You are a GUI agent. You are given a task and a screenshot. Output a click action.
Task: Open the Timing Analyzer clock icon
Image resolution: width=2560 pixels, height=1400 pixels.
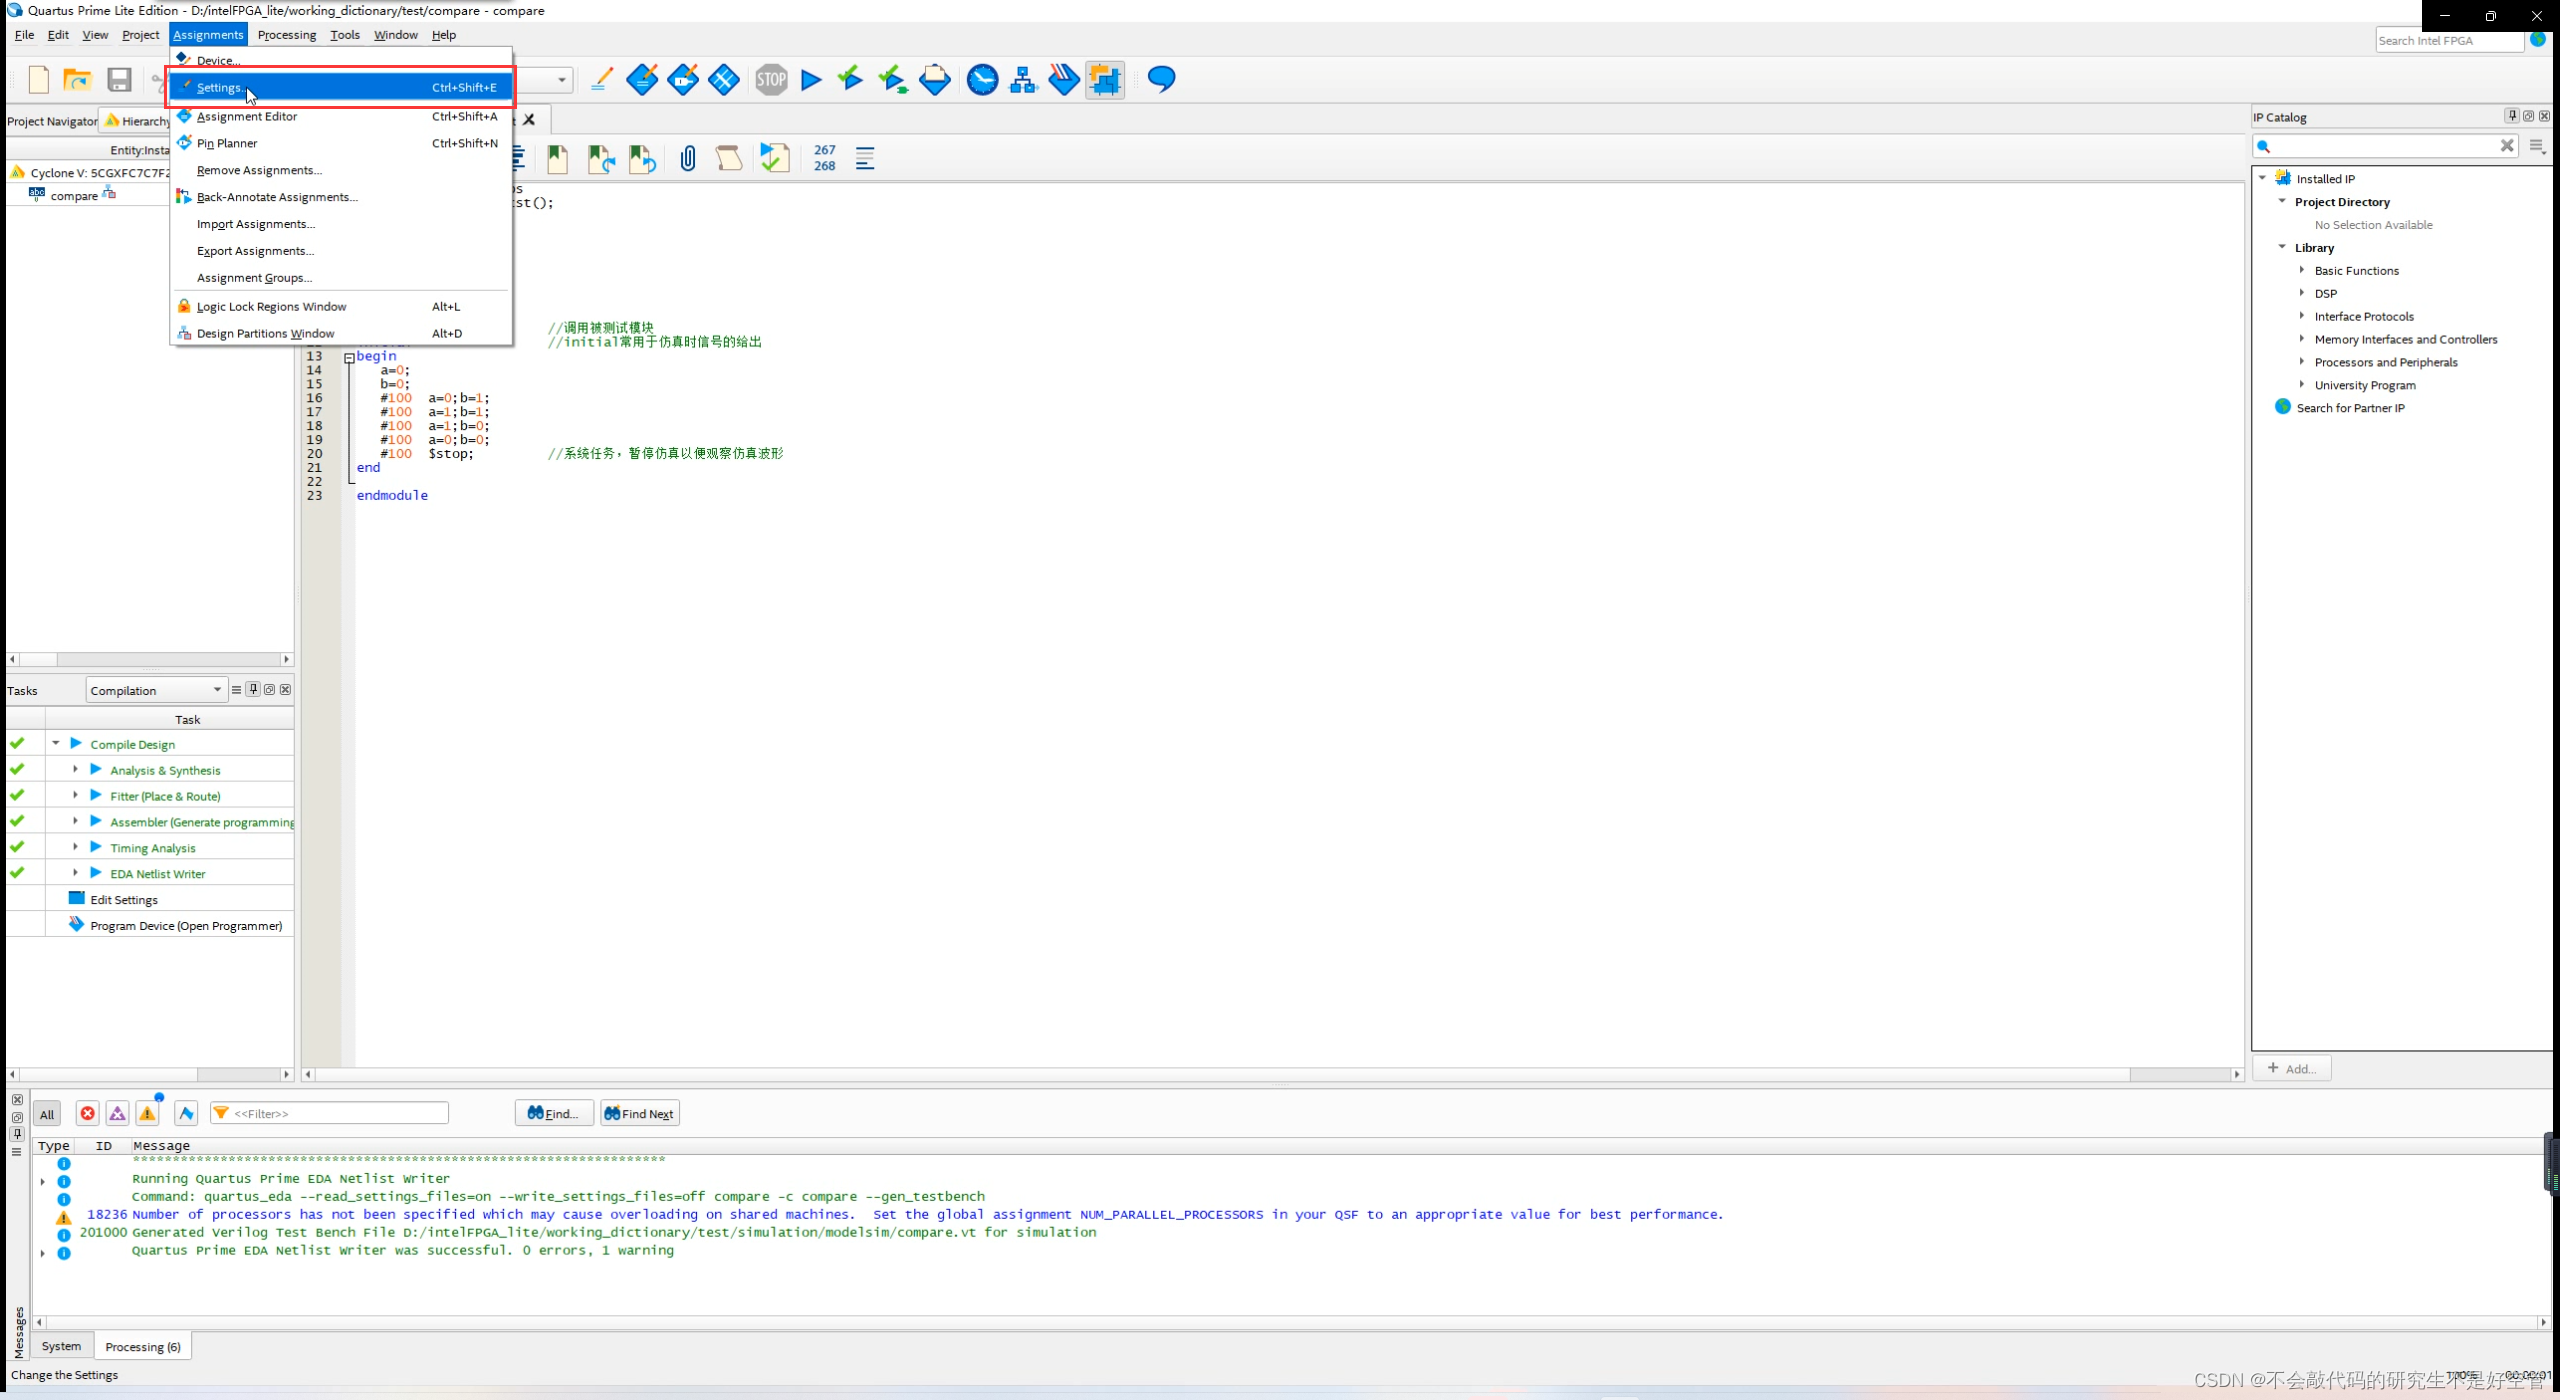[982, 80]
